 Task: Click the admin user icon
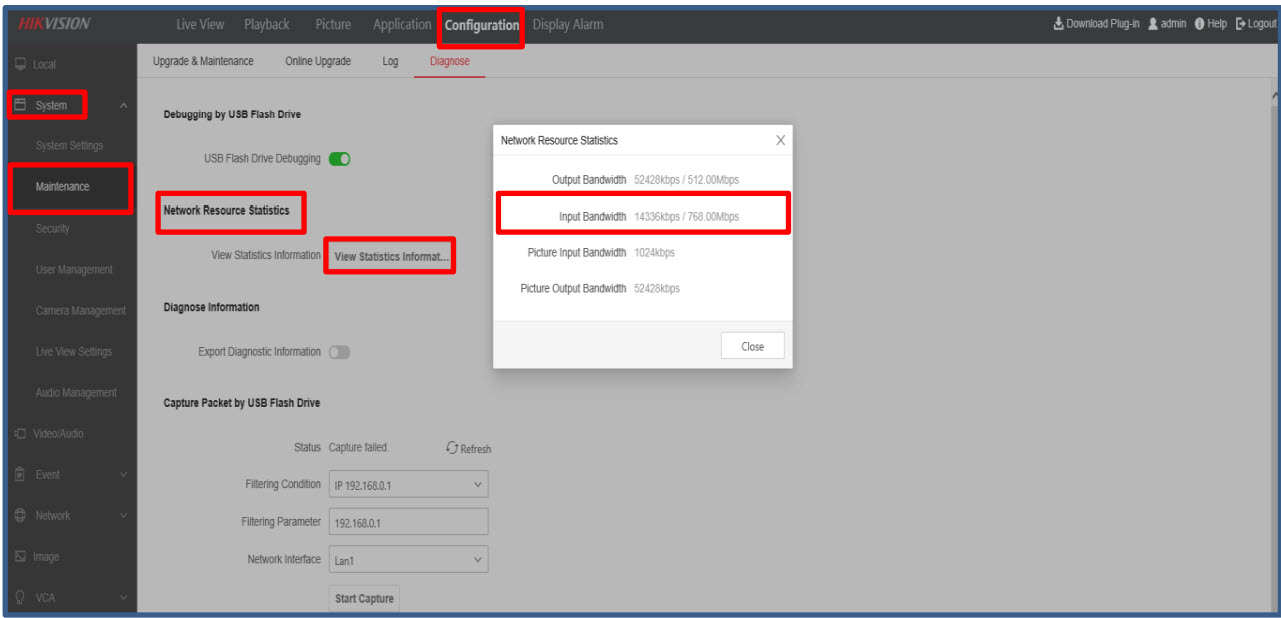tap(1152, 24)
